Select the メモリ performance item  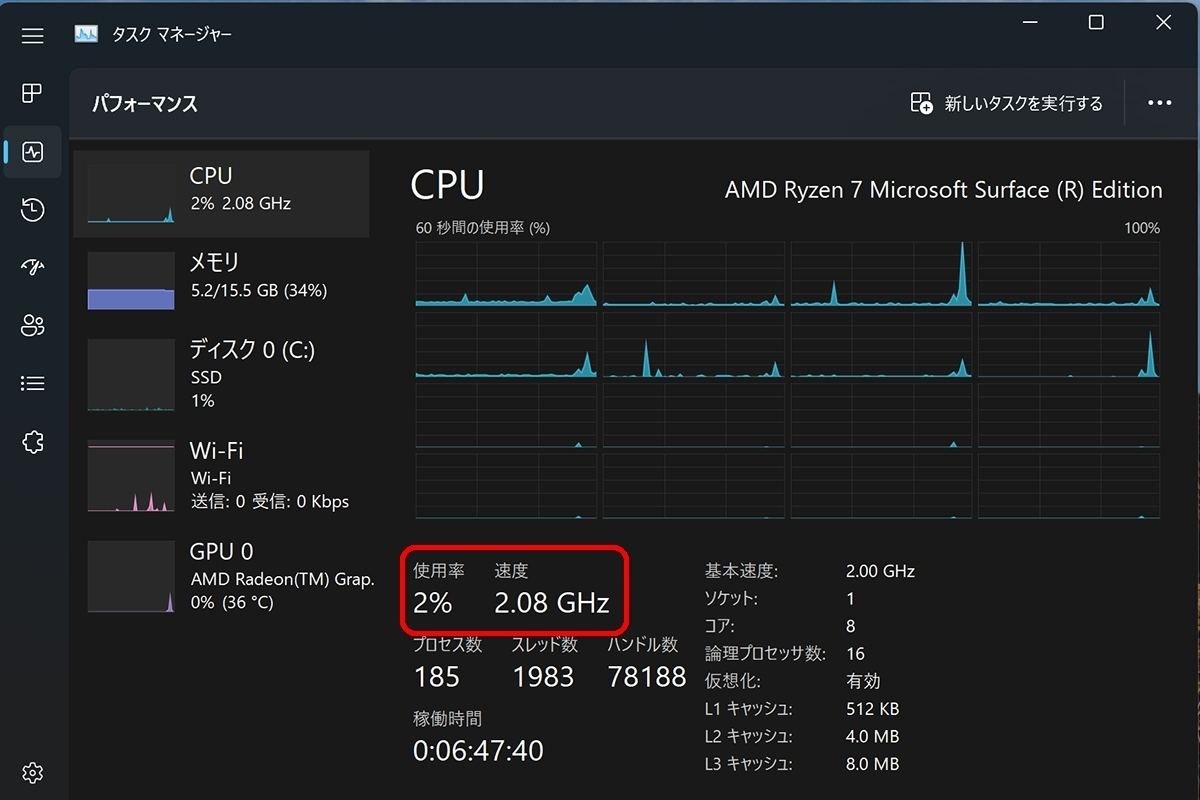222,280
